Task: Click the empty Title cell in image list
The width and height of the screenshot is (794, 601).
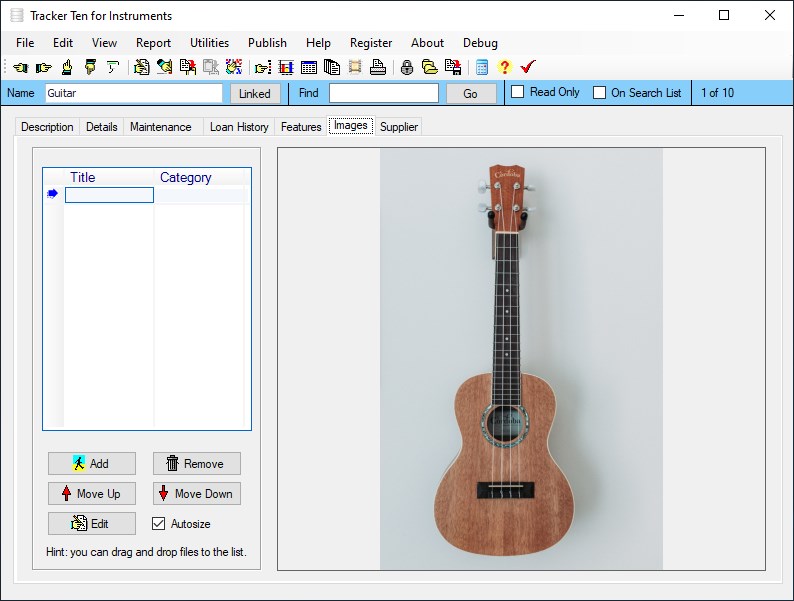Action: click(x=109, y=195)
